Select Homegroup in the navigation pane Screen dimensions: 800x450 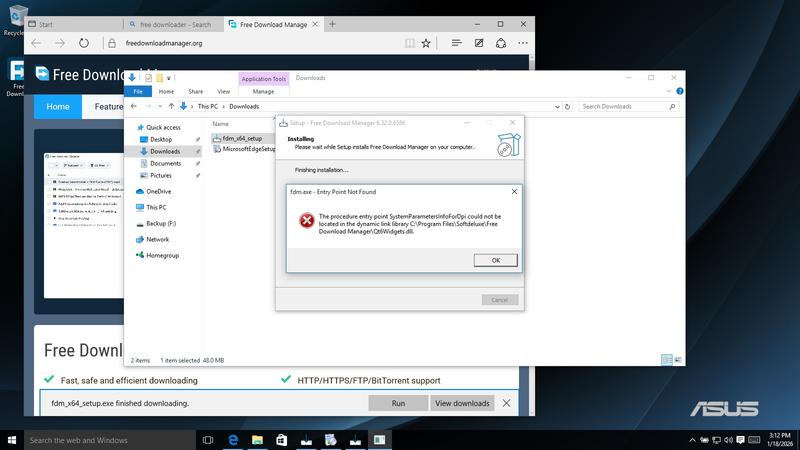tap(162, 255)
